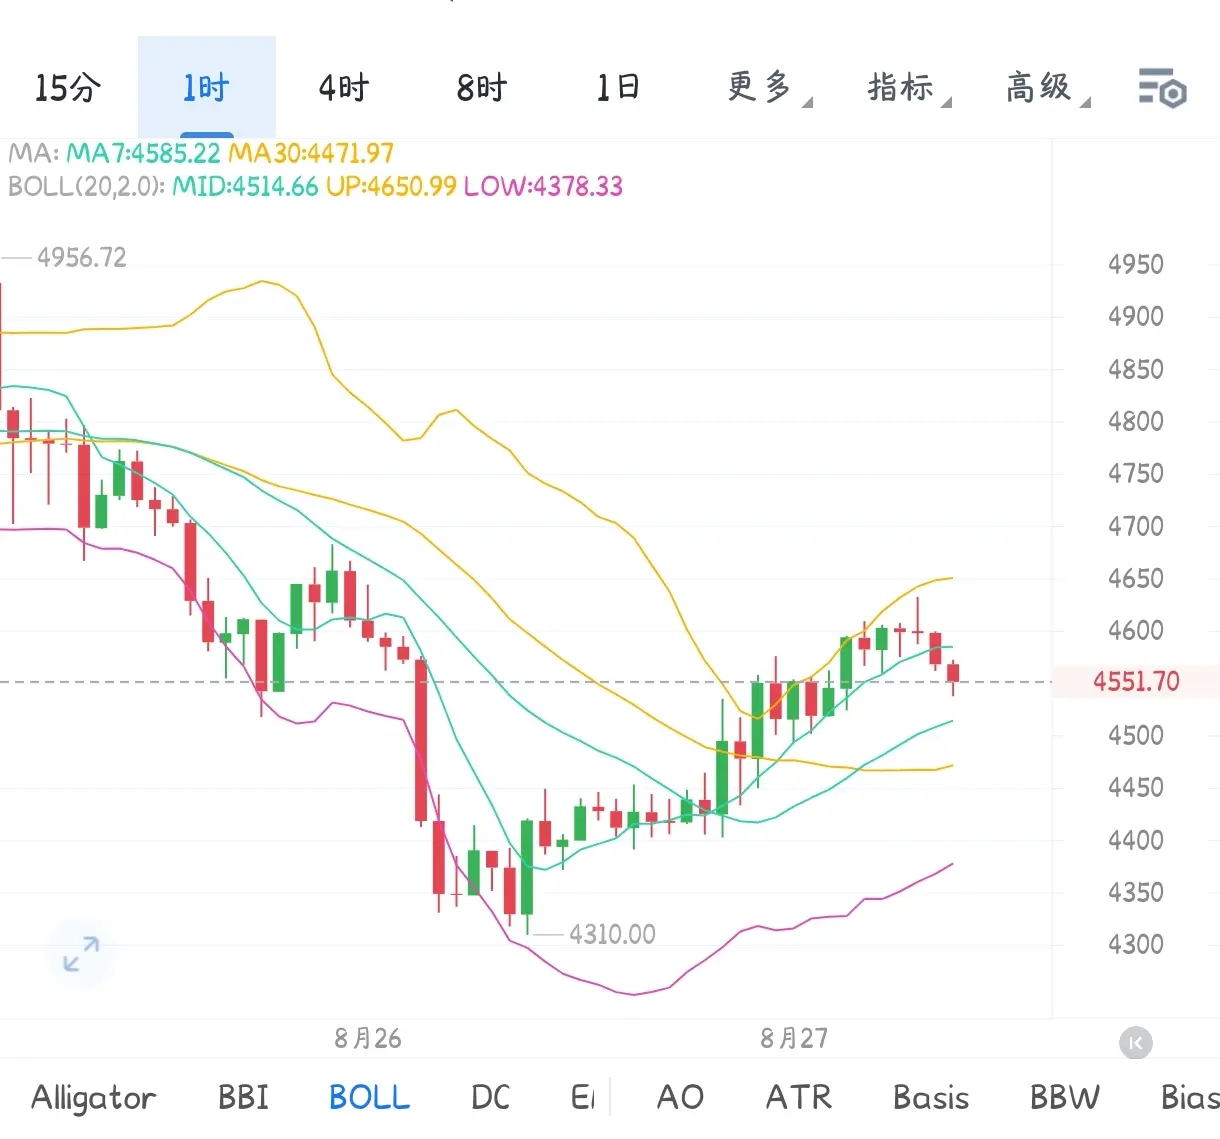The height and width of the screenshot is (1139, 1220).
Task: Select the AO indicator
Action: coord(680,1097)
